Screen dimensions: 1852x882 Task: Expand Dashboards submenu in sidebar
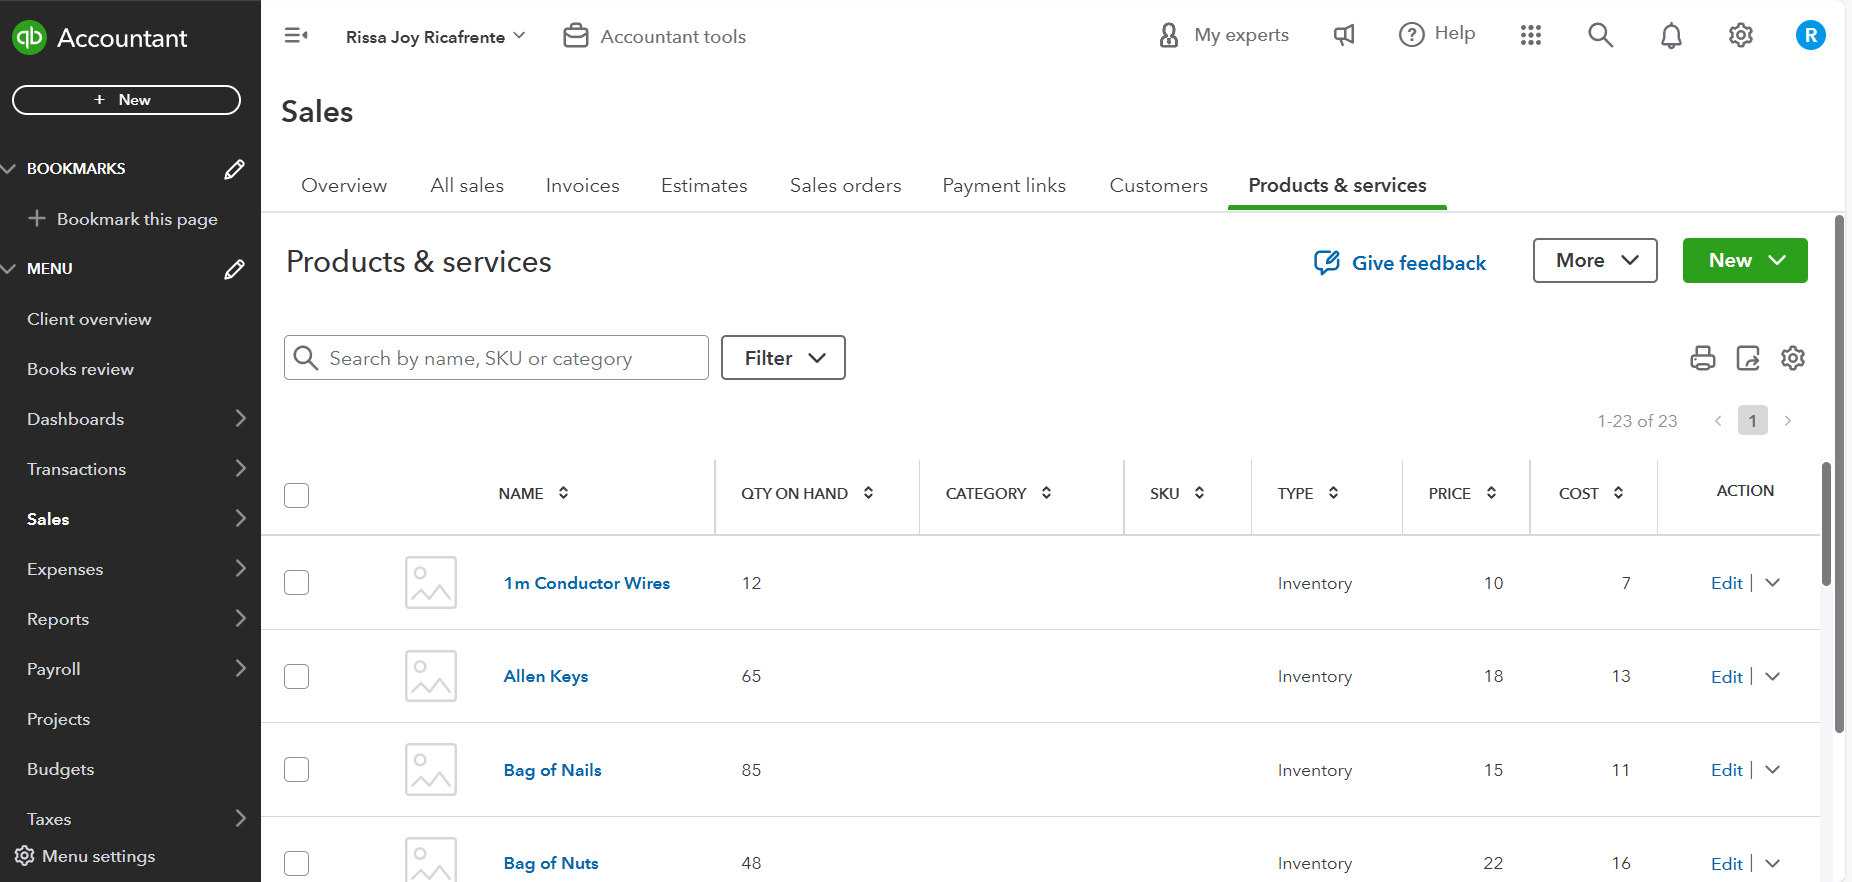point(240,418)
